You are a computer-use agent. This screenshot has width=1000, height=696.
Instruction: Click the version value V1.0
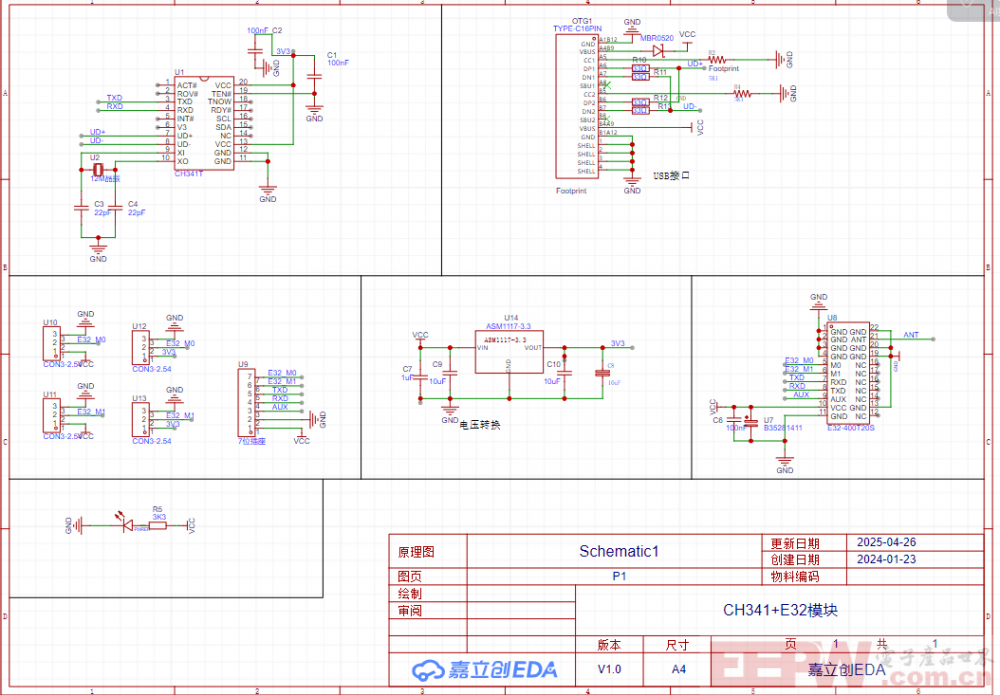[609, 669]
